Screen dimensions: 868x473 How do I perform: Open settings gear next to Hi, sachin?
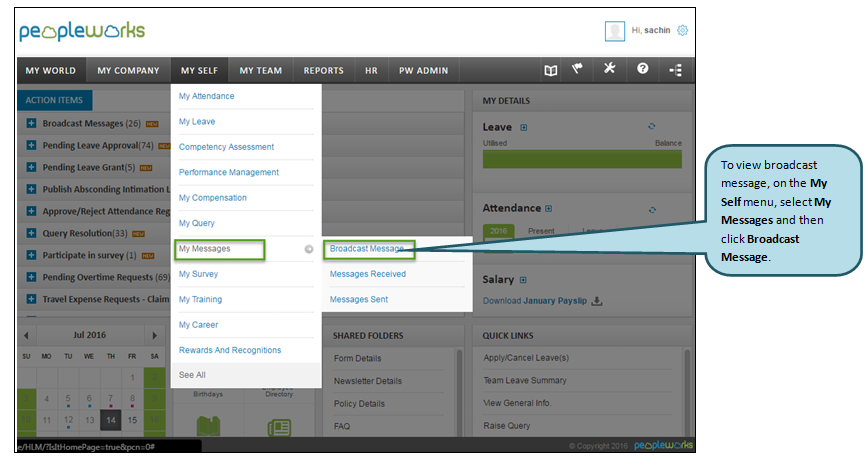(683, 30)
